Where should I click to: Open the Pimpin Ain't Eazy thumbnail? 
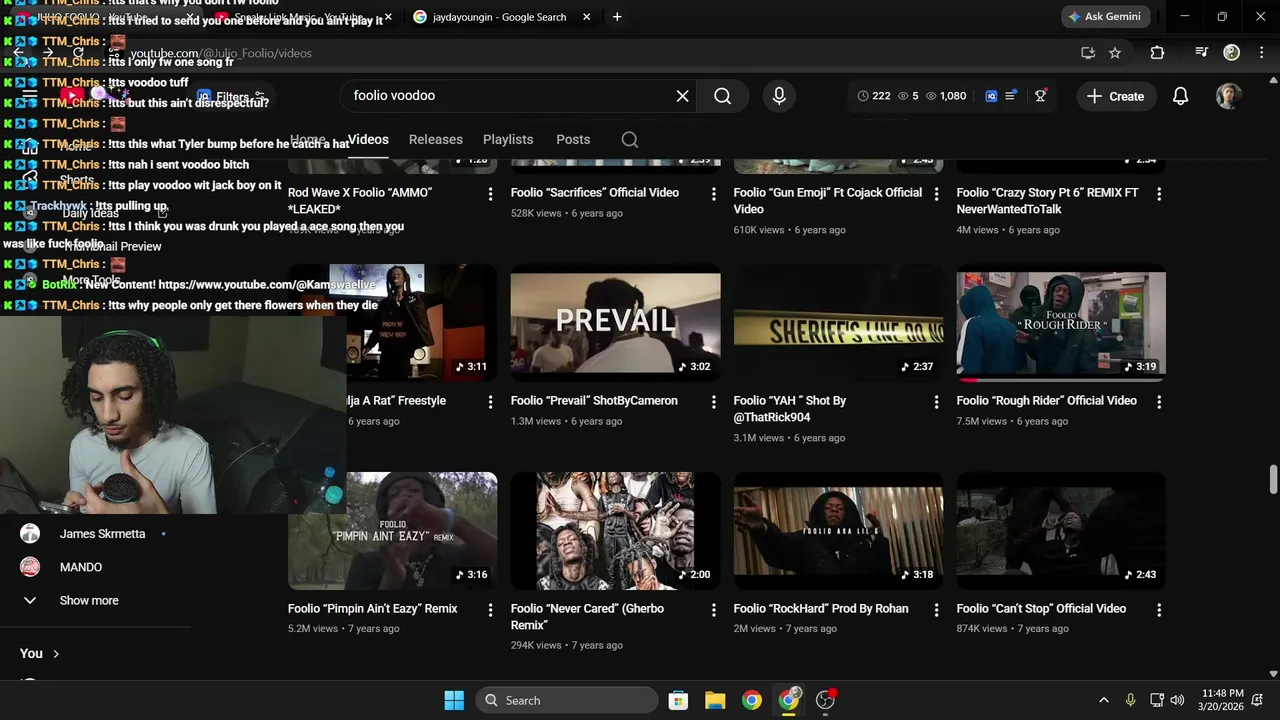pyautogui.click(x=392, y=530)
